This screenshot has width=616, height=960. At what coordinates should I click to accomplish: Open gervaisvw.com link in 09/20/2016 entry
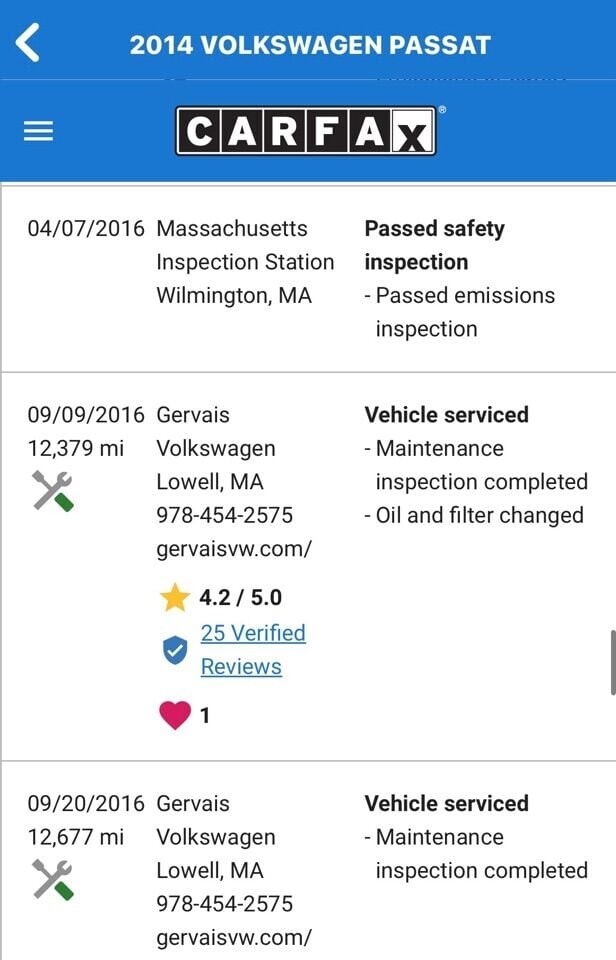234,938
